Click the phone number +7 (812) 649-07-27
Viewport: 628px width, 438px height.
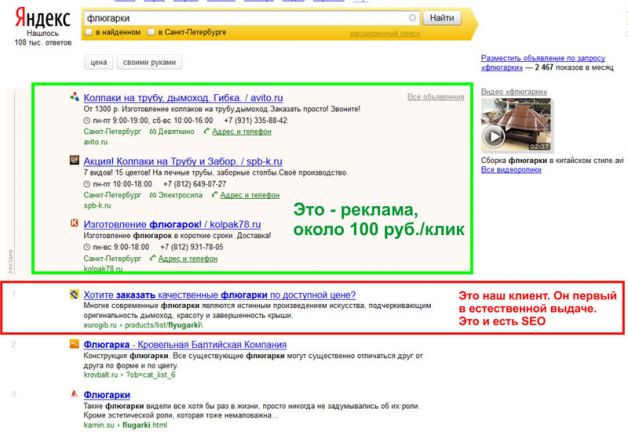[x=195, y=184]
